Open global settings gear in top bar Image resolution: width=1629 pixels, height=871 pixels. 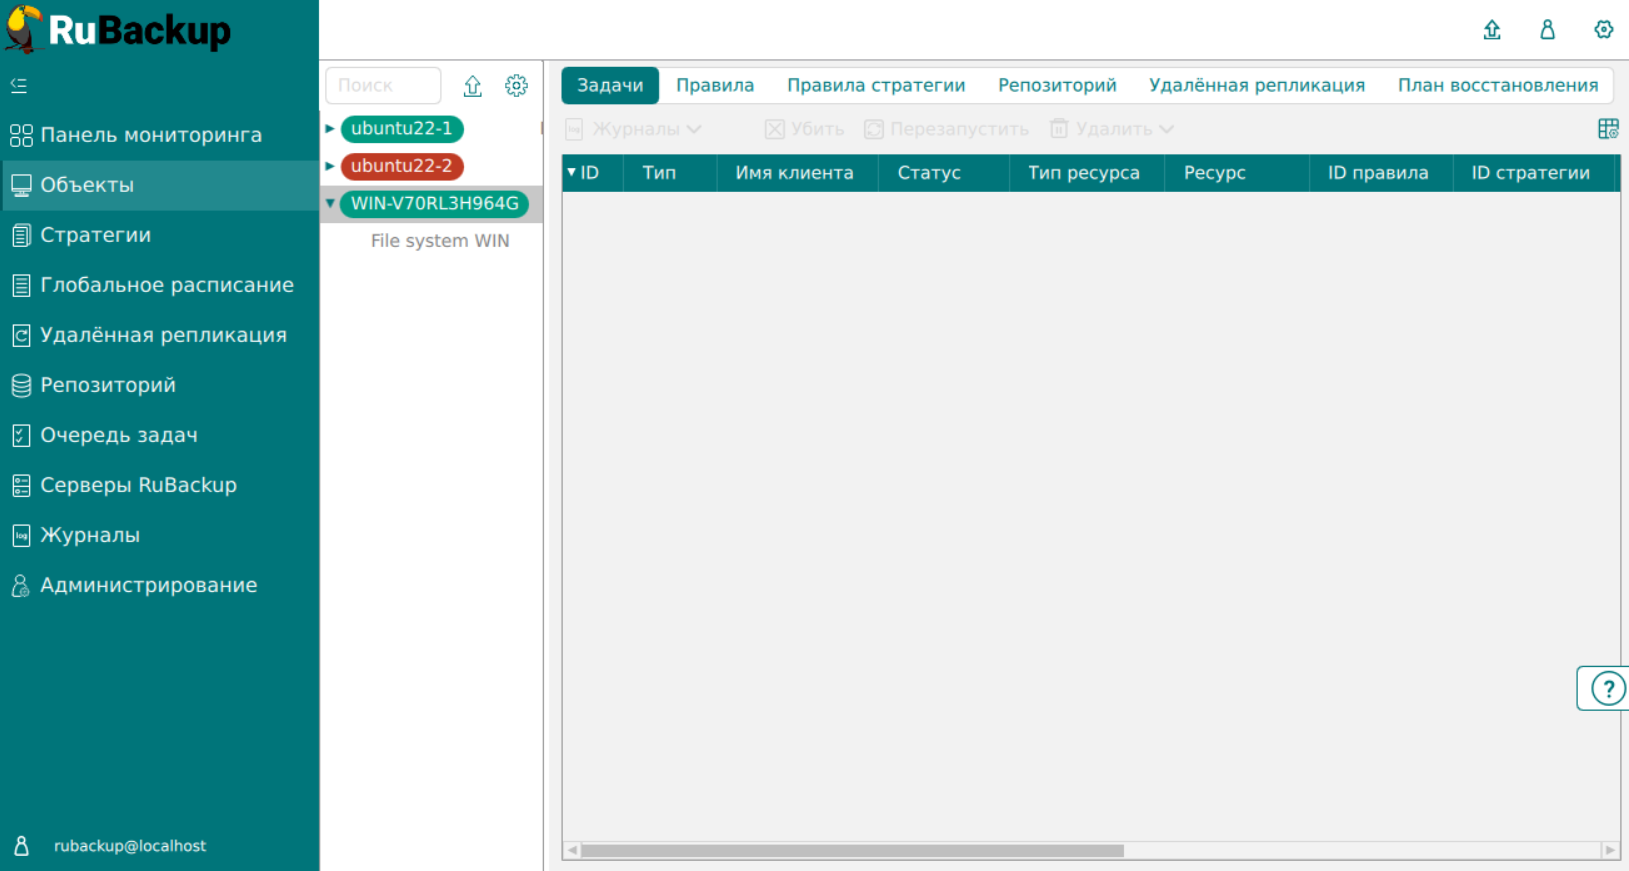point(1603,30)
